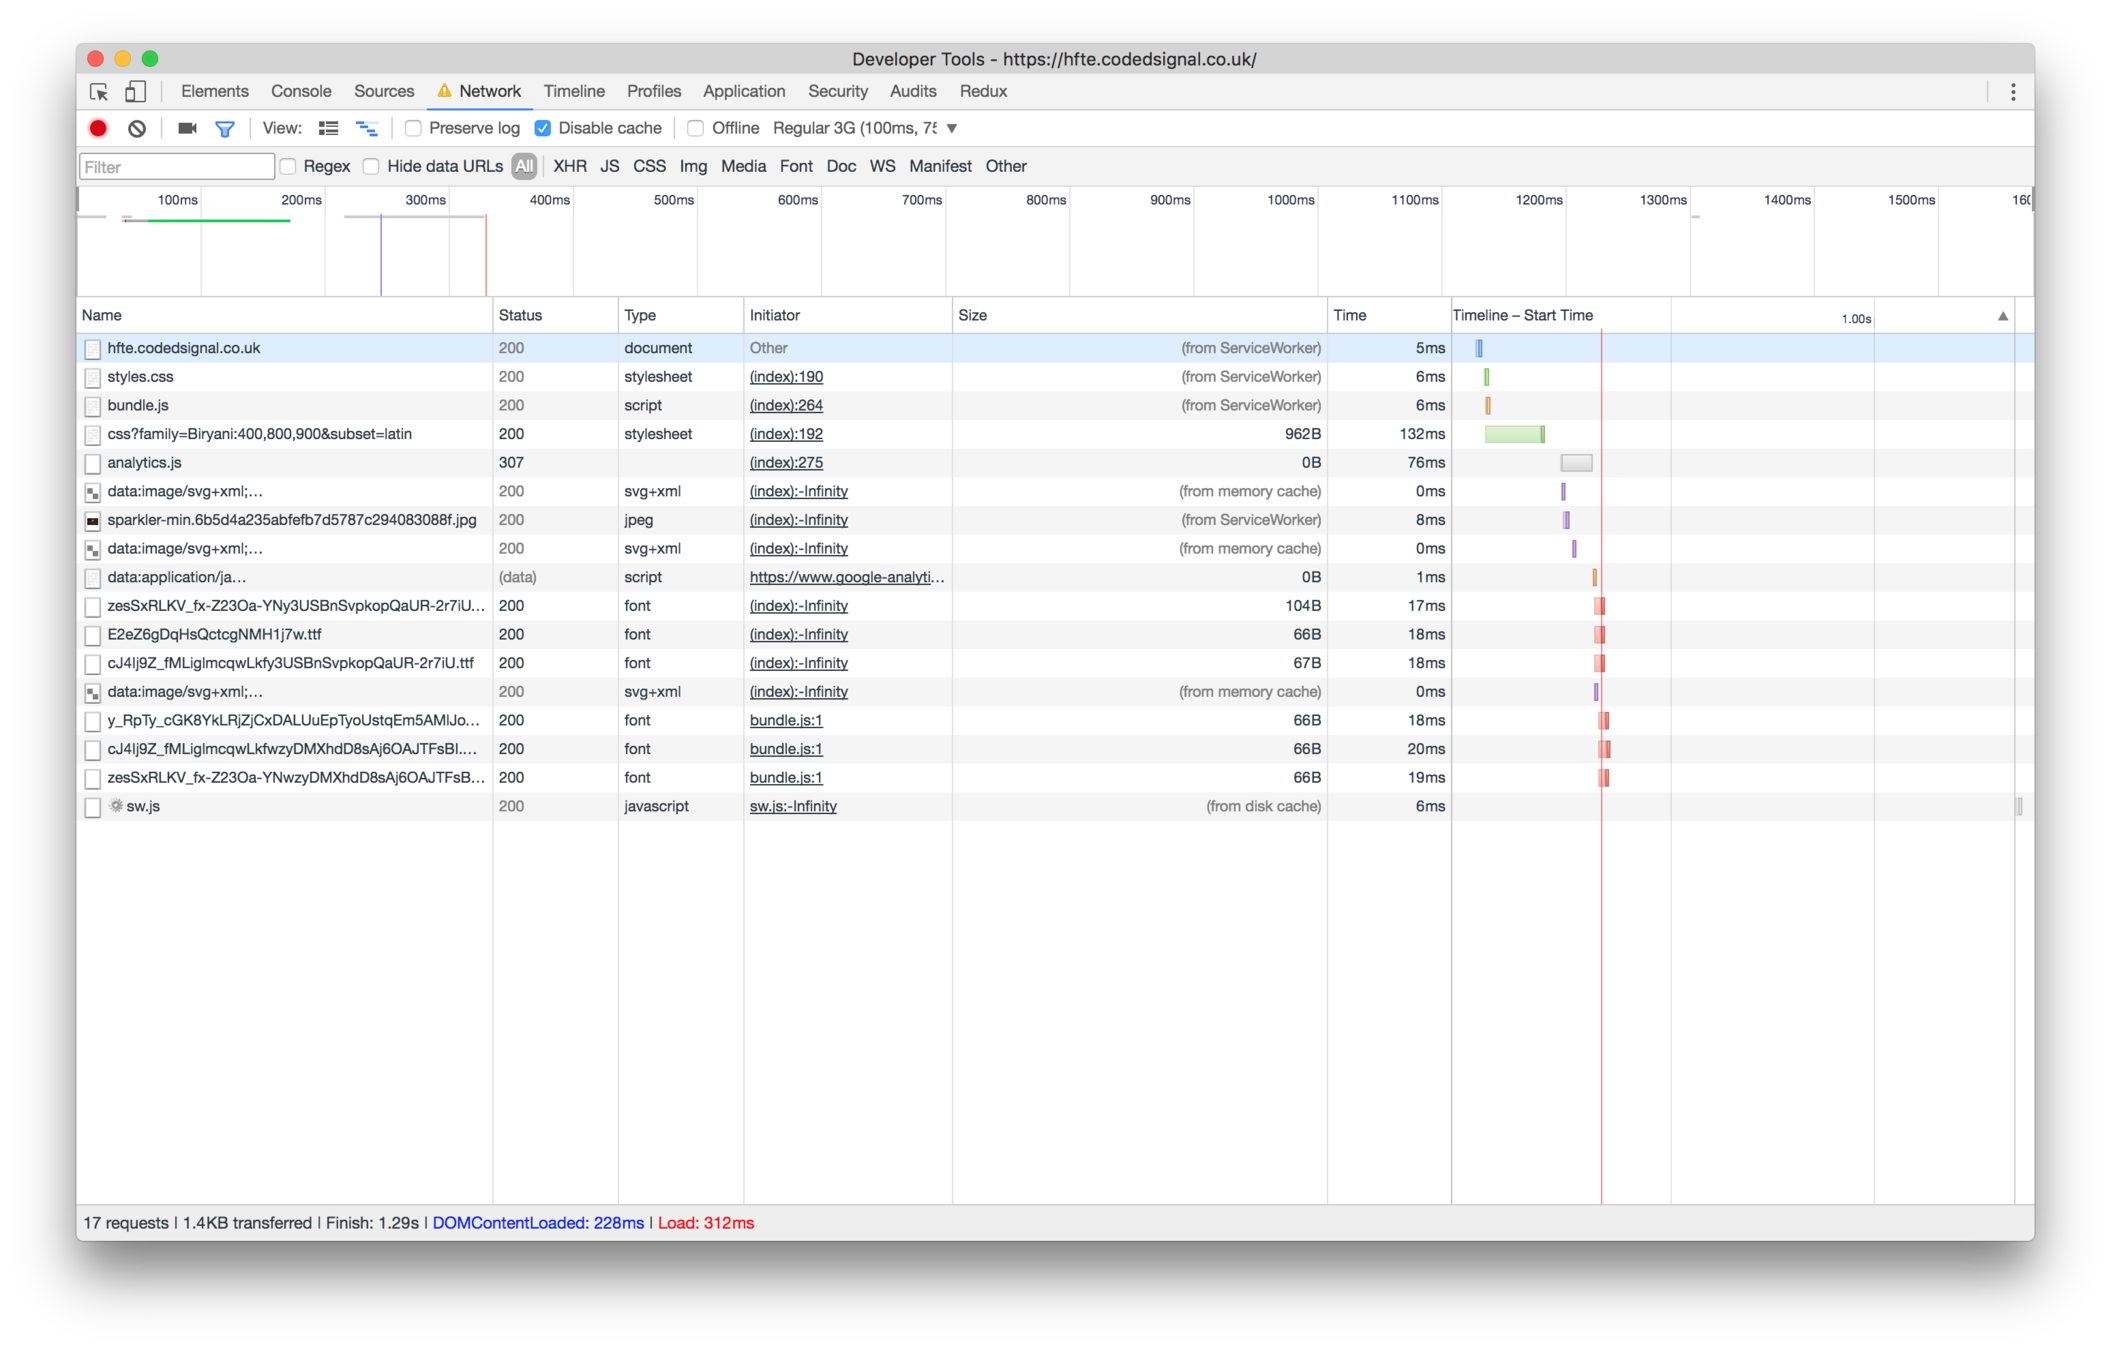
Task: Enable the Offline checkbox
Action: point(696,128)
